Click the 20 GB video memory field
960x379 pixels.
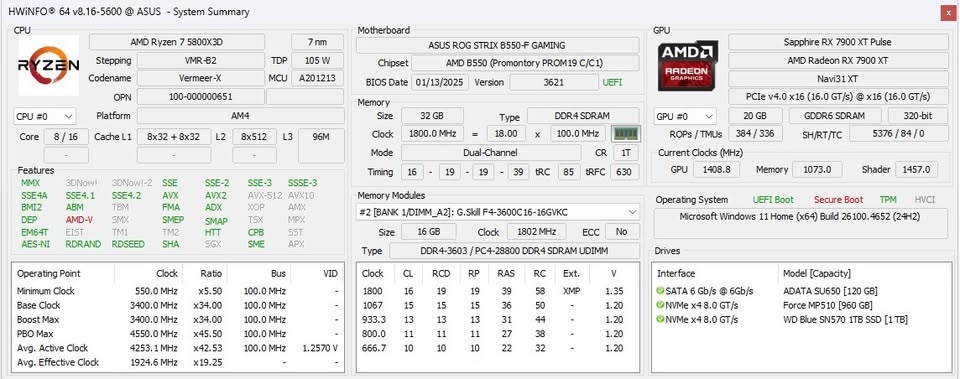point(756,116)
